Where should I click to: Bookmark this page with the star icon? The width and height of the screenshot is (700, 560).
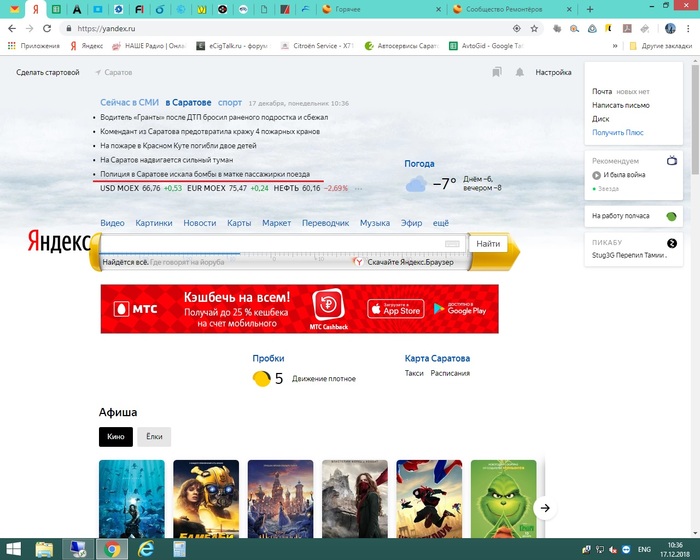coord(534,29)
